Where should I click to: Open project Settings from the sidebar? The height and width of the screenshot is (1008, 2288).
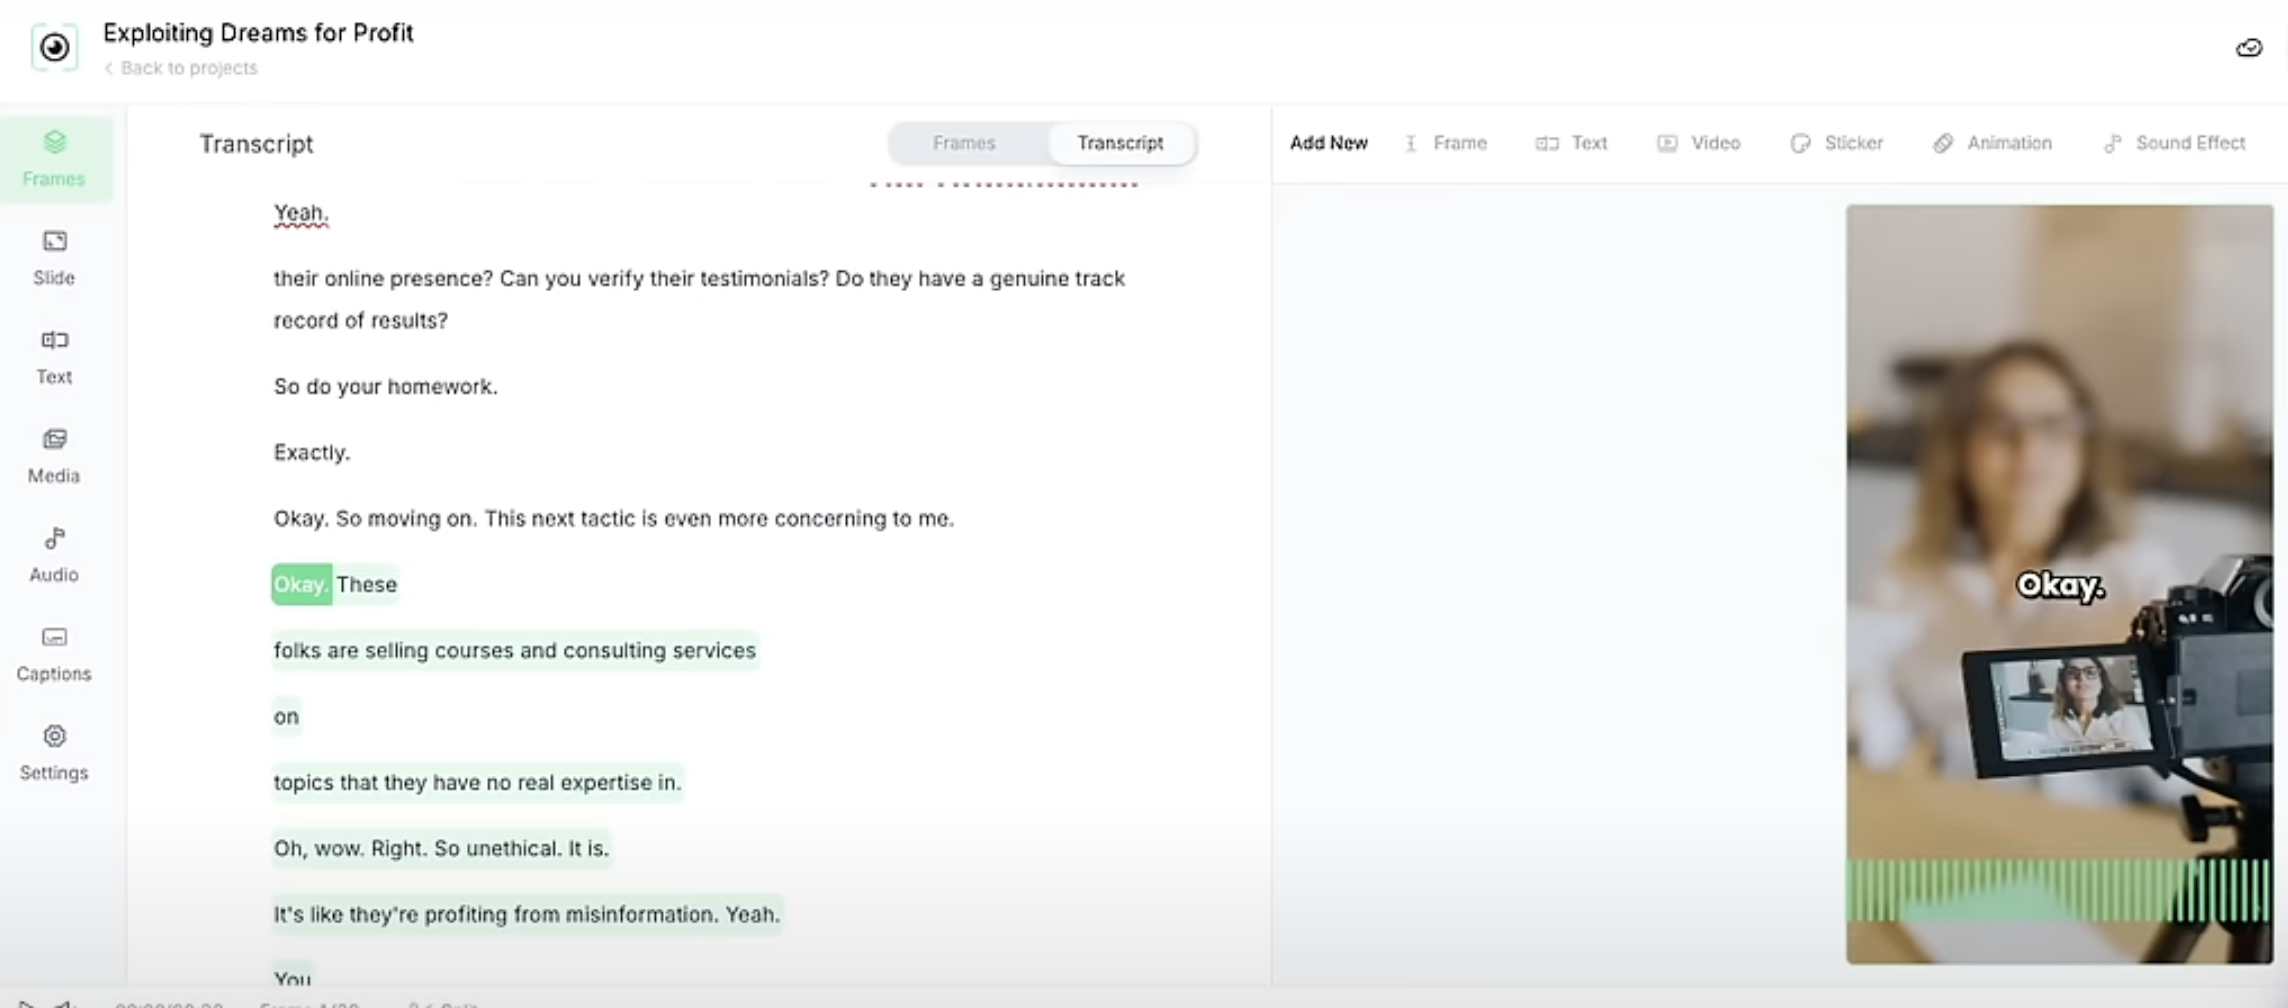(x=53, y=751)
